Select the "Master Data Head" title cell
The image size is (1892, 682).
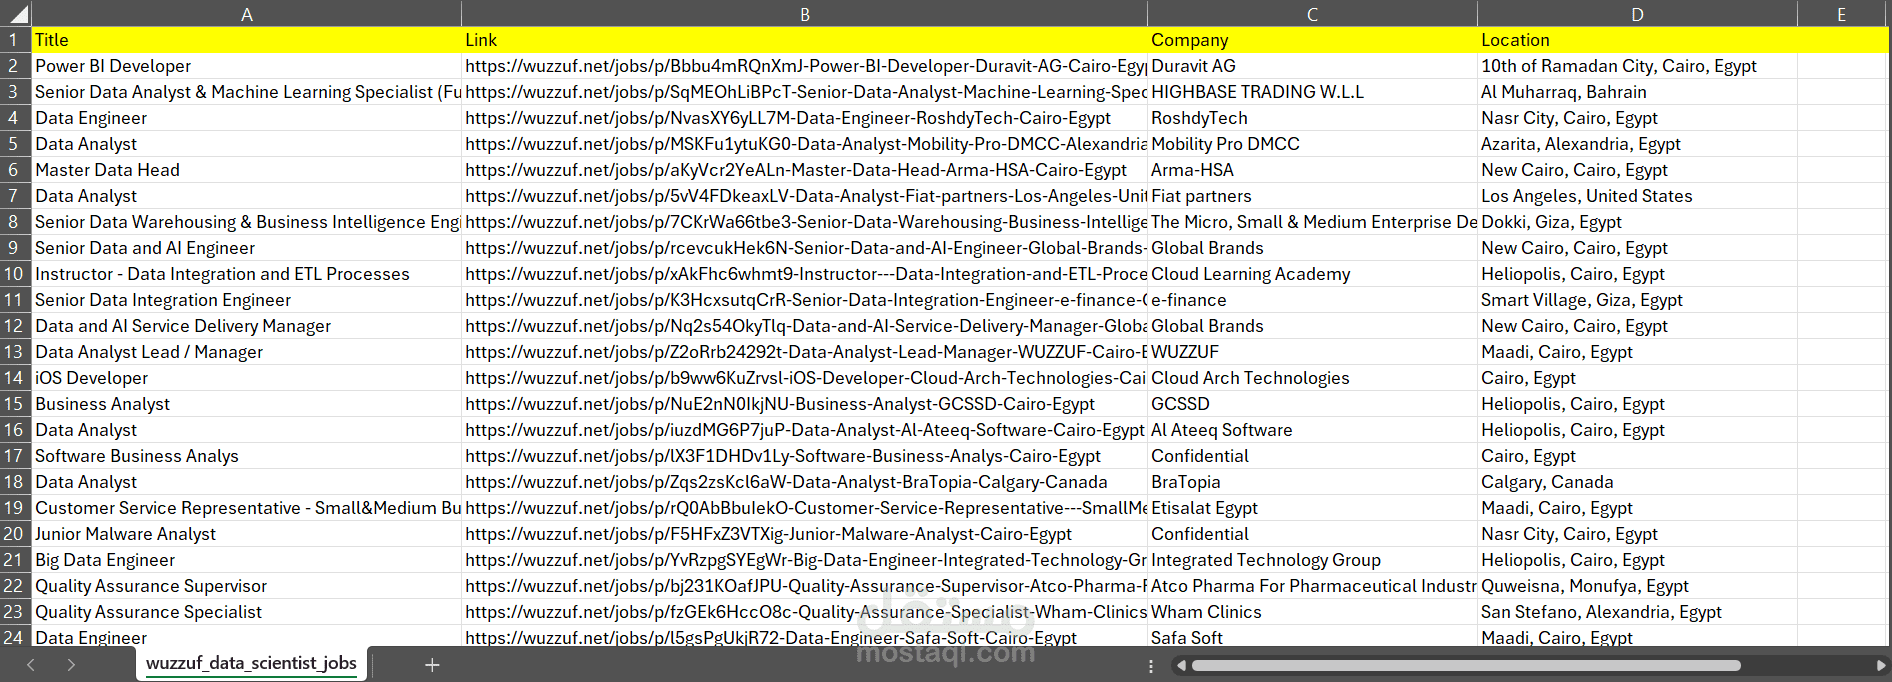point(247,170)
